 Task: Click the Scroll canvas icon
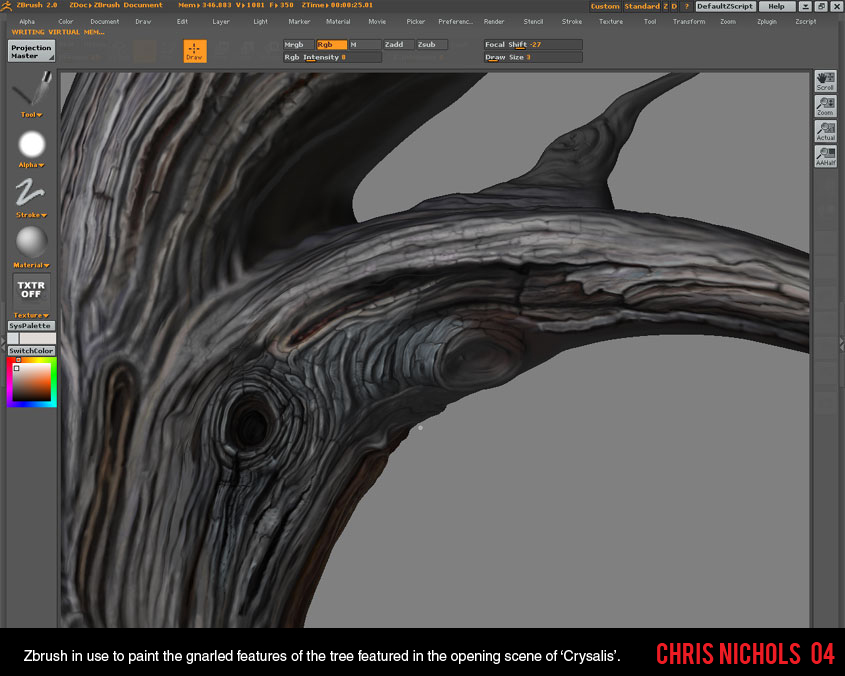point(825,81)
